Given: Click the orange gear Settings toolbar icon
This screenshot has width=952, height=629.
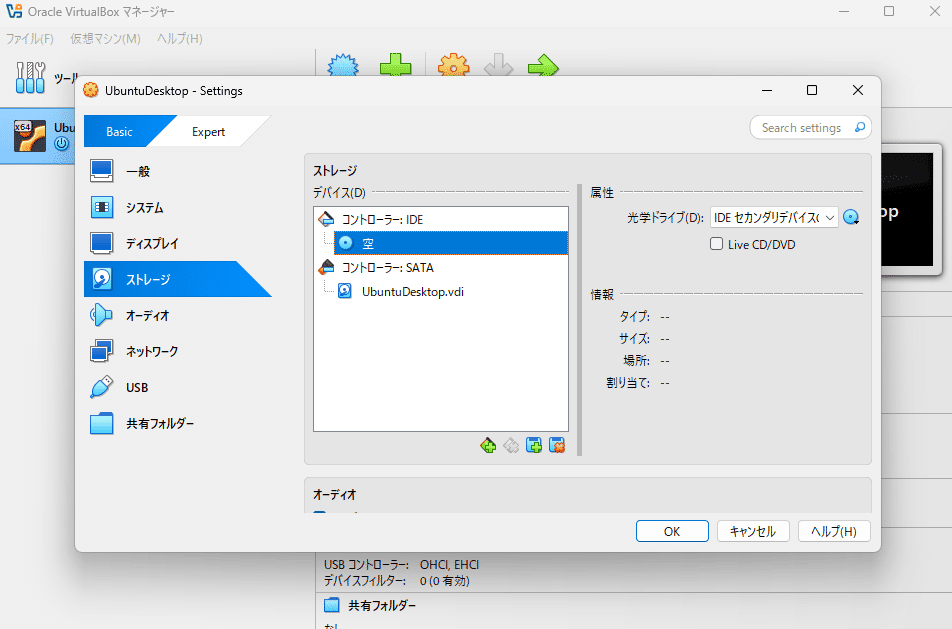Looking at the screenshot, I should tap(454, 65).
